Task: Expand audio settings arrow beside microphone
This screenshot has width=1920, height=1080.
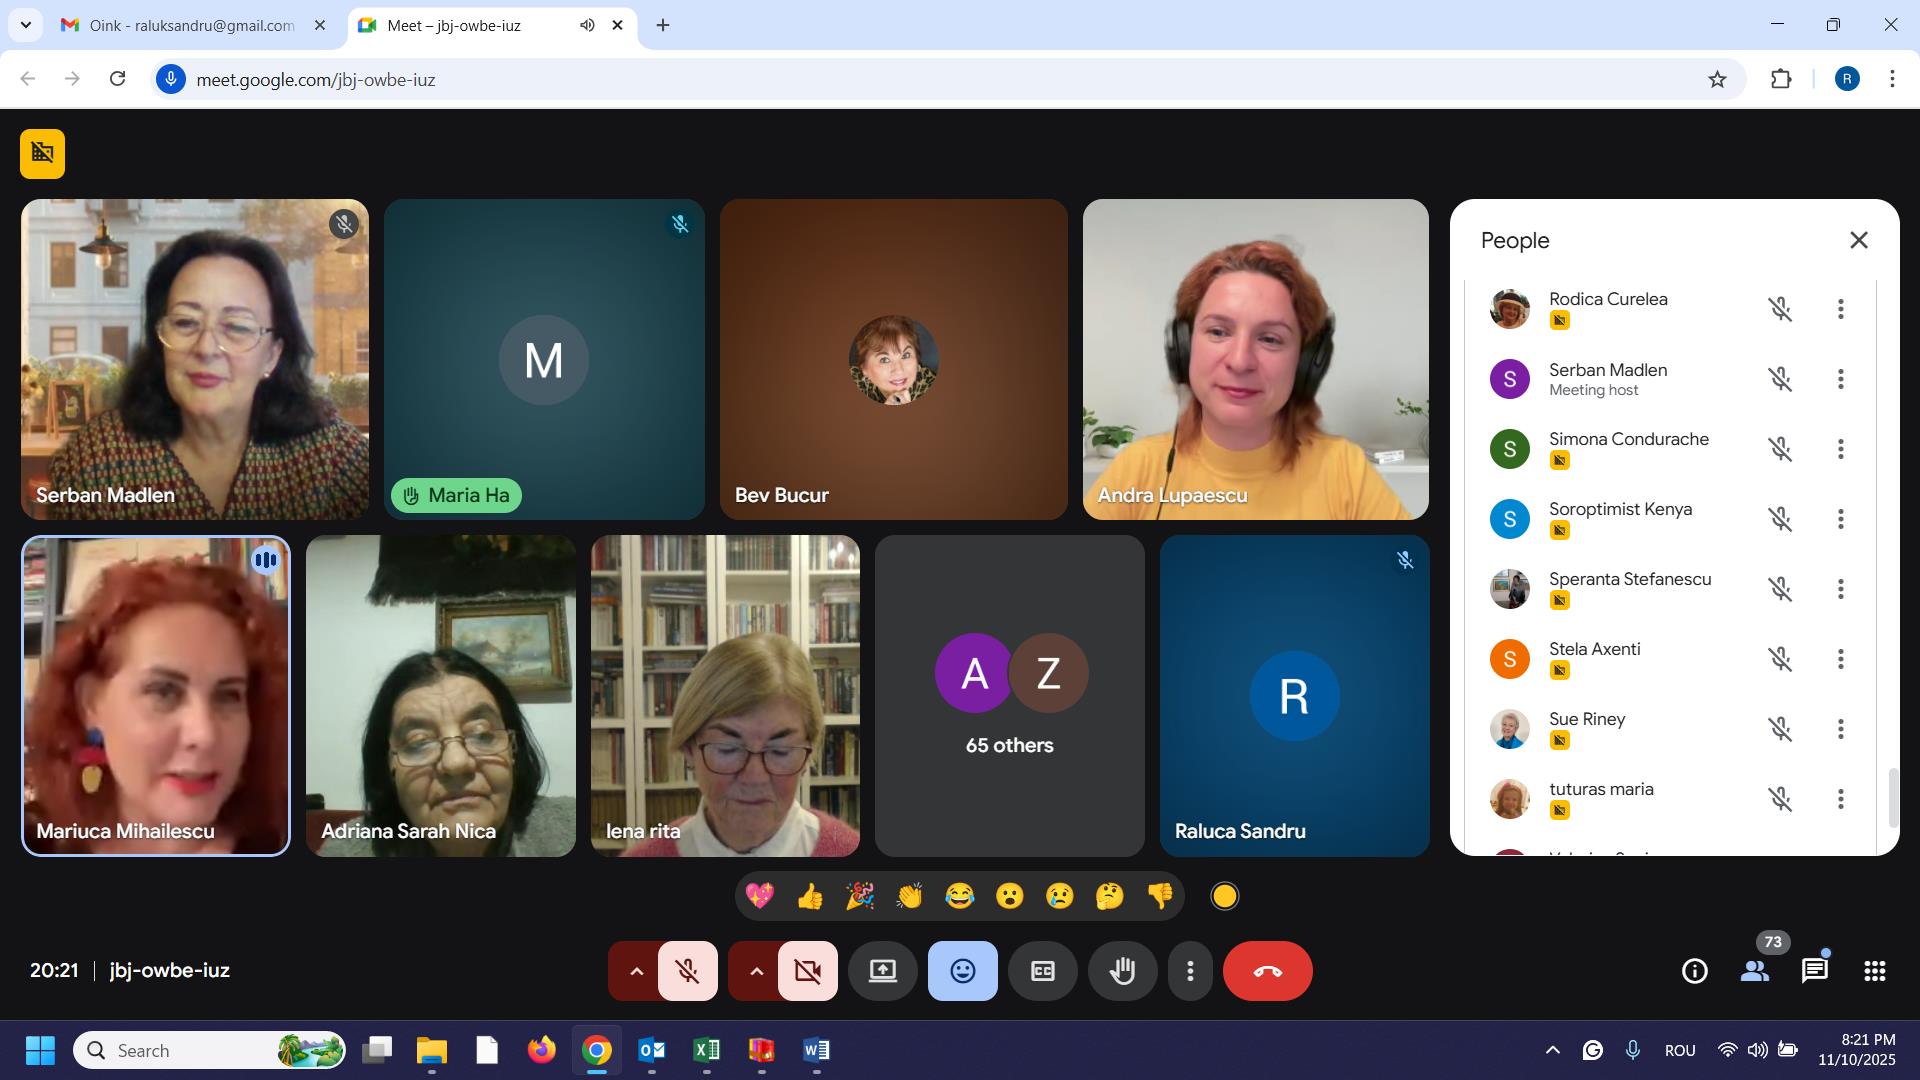Action: [x=636, y=971]
